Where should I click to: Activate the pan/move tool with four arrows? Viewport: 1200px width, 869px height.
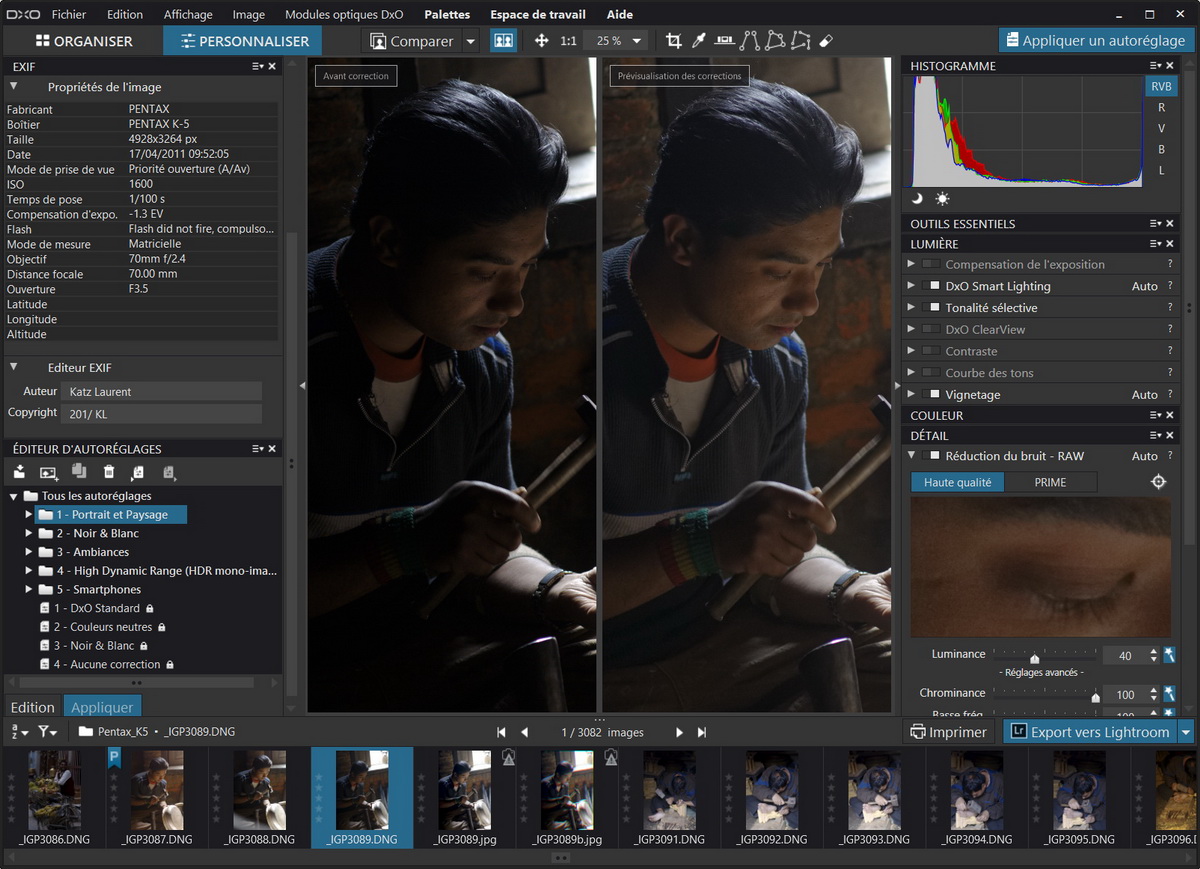pos(541,41)
